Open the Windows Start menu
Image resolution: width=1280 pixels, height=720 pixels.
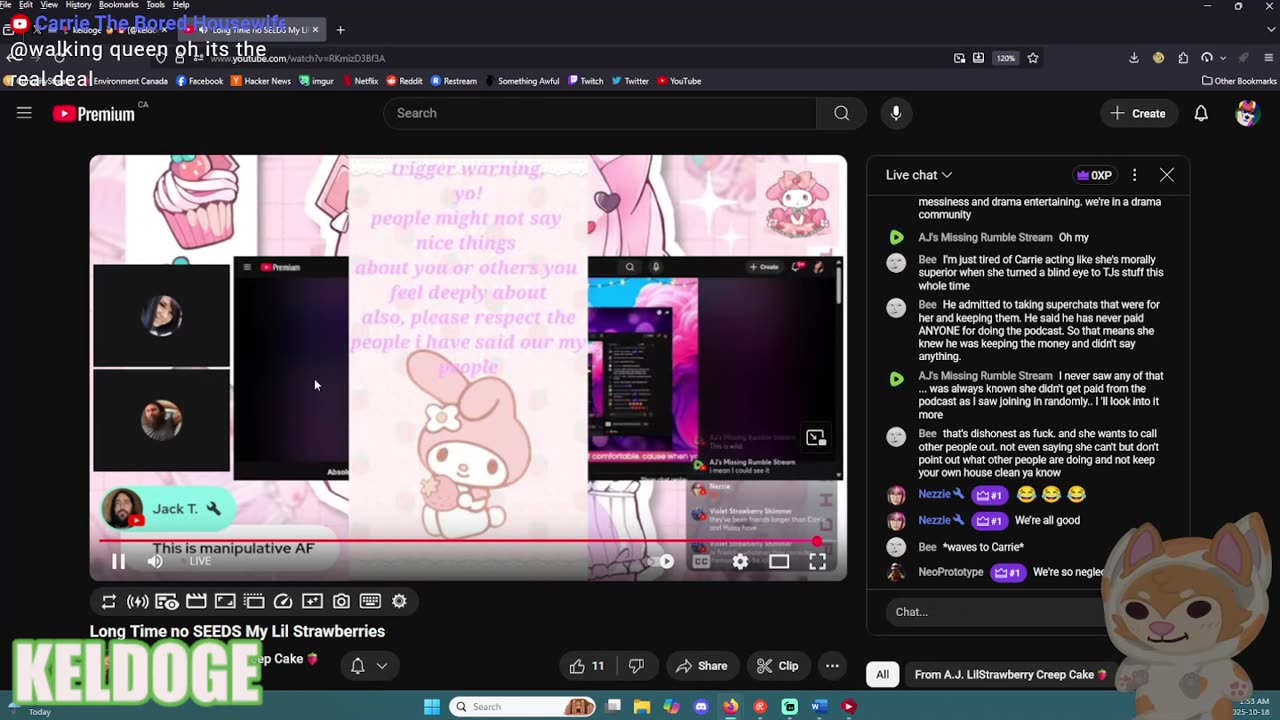[x=432, y=707]
